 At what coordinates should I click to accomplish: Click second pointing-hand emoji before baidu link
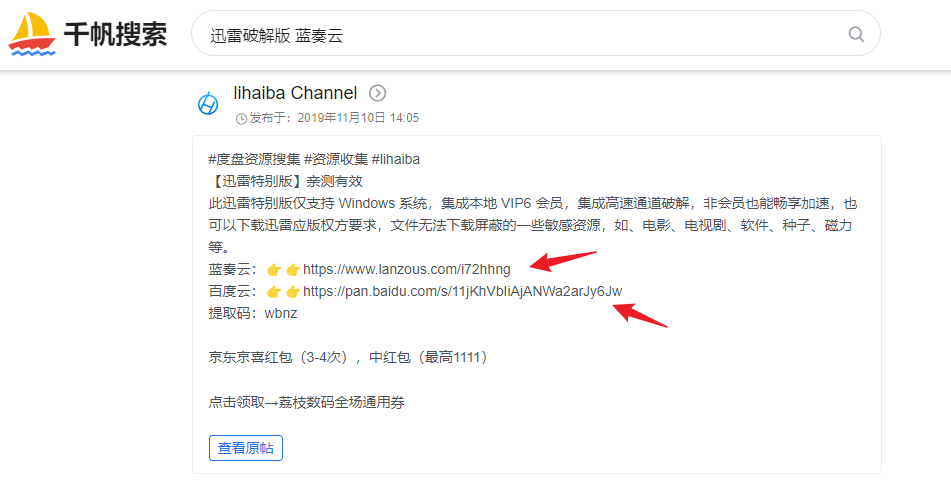293,292
